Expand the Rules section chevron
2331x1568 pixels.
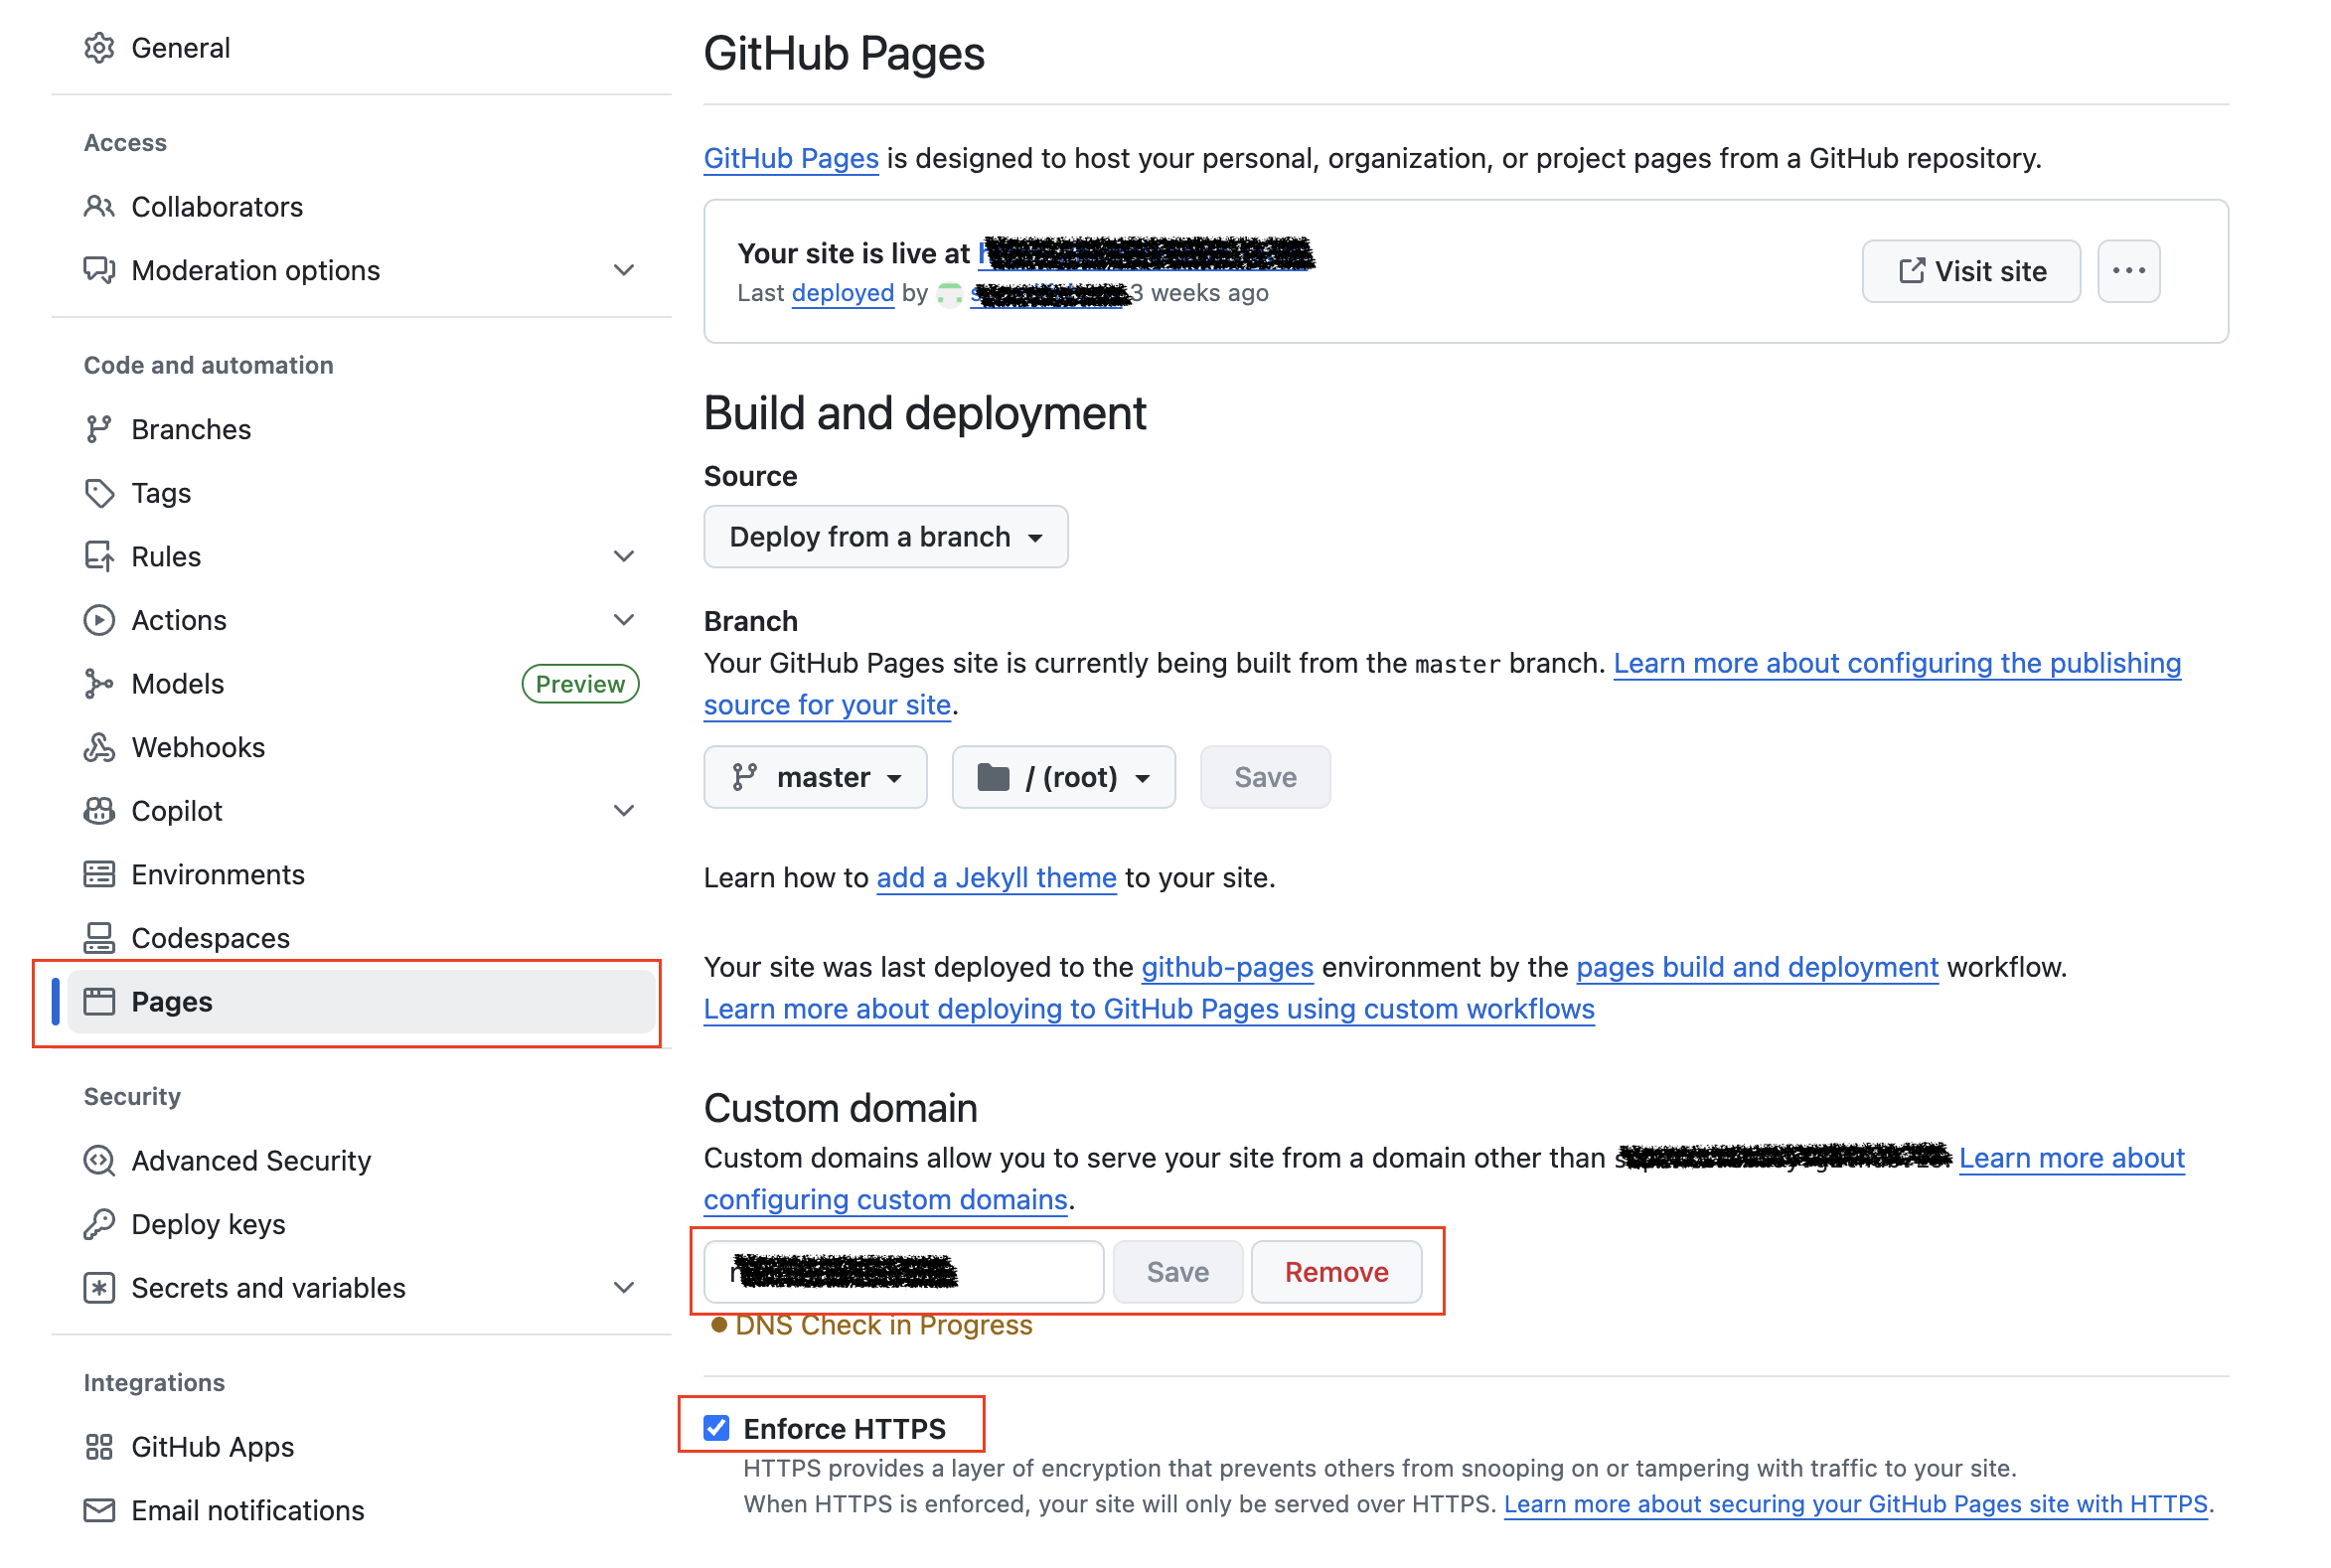624,556
